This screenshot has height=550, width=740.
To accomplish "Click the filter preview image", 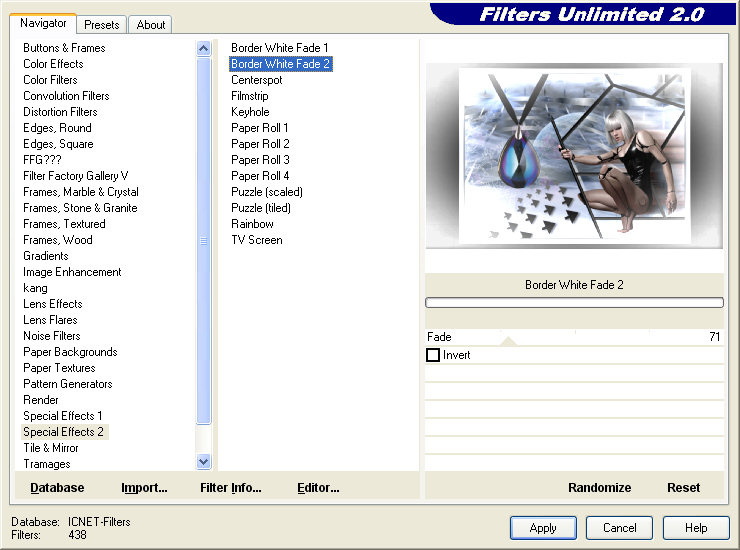I will (x=574, y=155).
